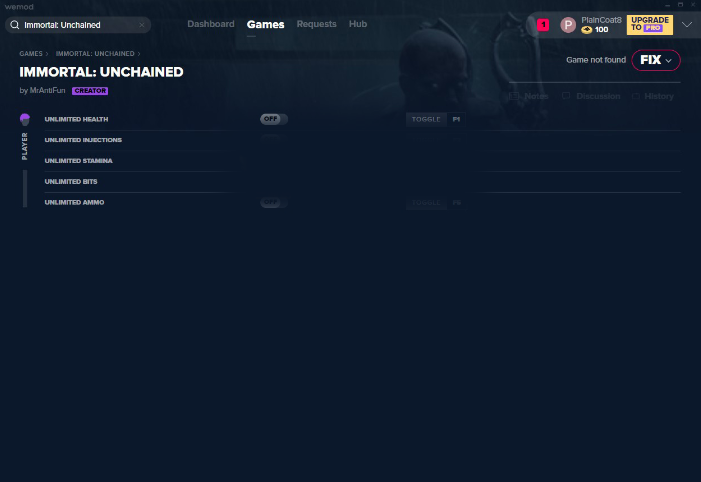
Task: Click the IMMORTAL: UNCHAINED page title
Action: point(101,72)
